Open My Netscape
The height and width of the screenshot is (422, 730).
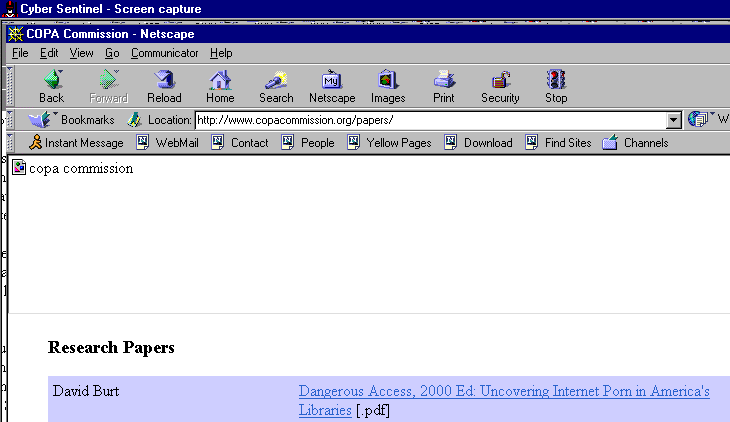pyautogui.click(x=332, y=87)
